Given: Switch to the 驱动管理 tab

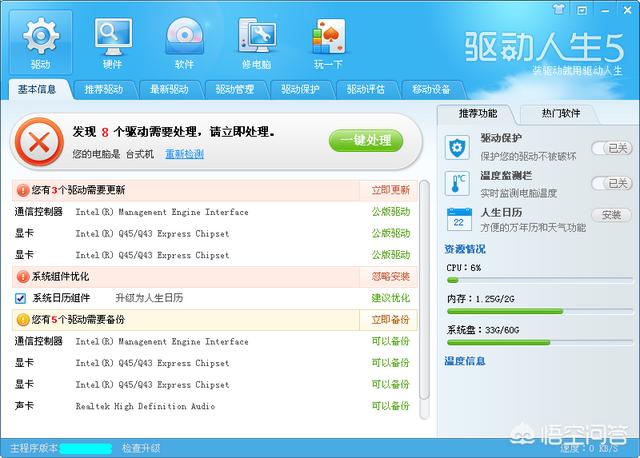Looking at the screenshot, I should [x=235, y=89].
